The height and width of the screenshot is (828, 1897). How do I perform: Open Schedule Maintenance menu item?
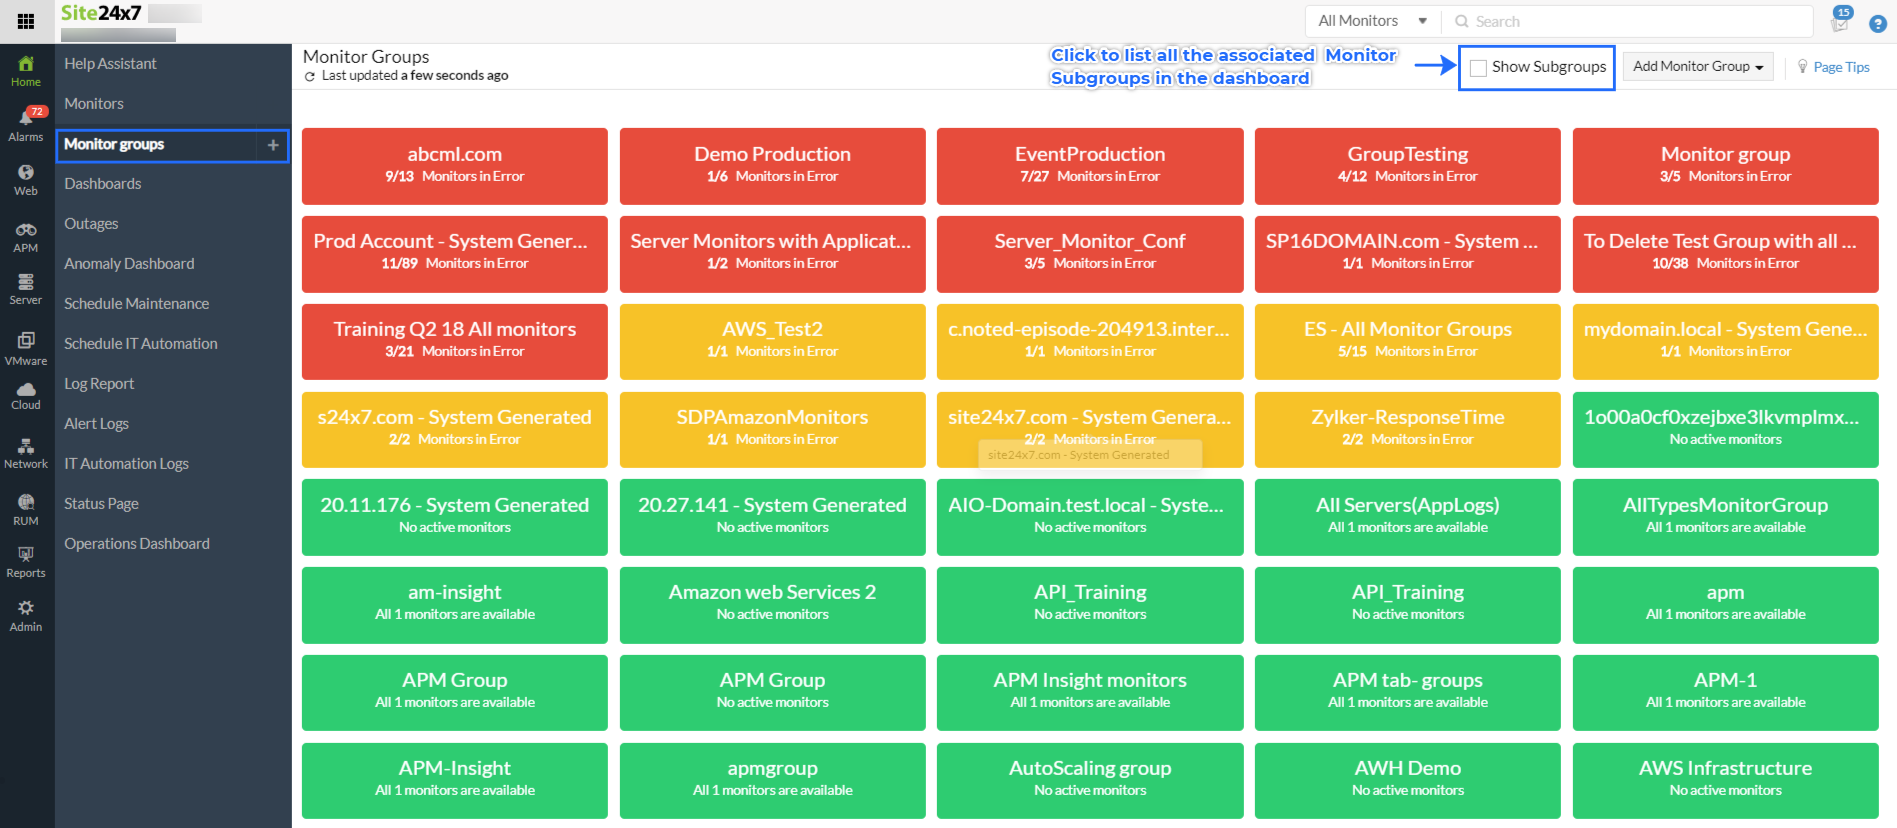[137, 304]
